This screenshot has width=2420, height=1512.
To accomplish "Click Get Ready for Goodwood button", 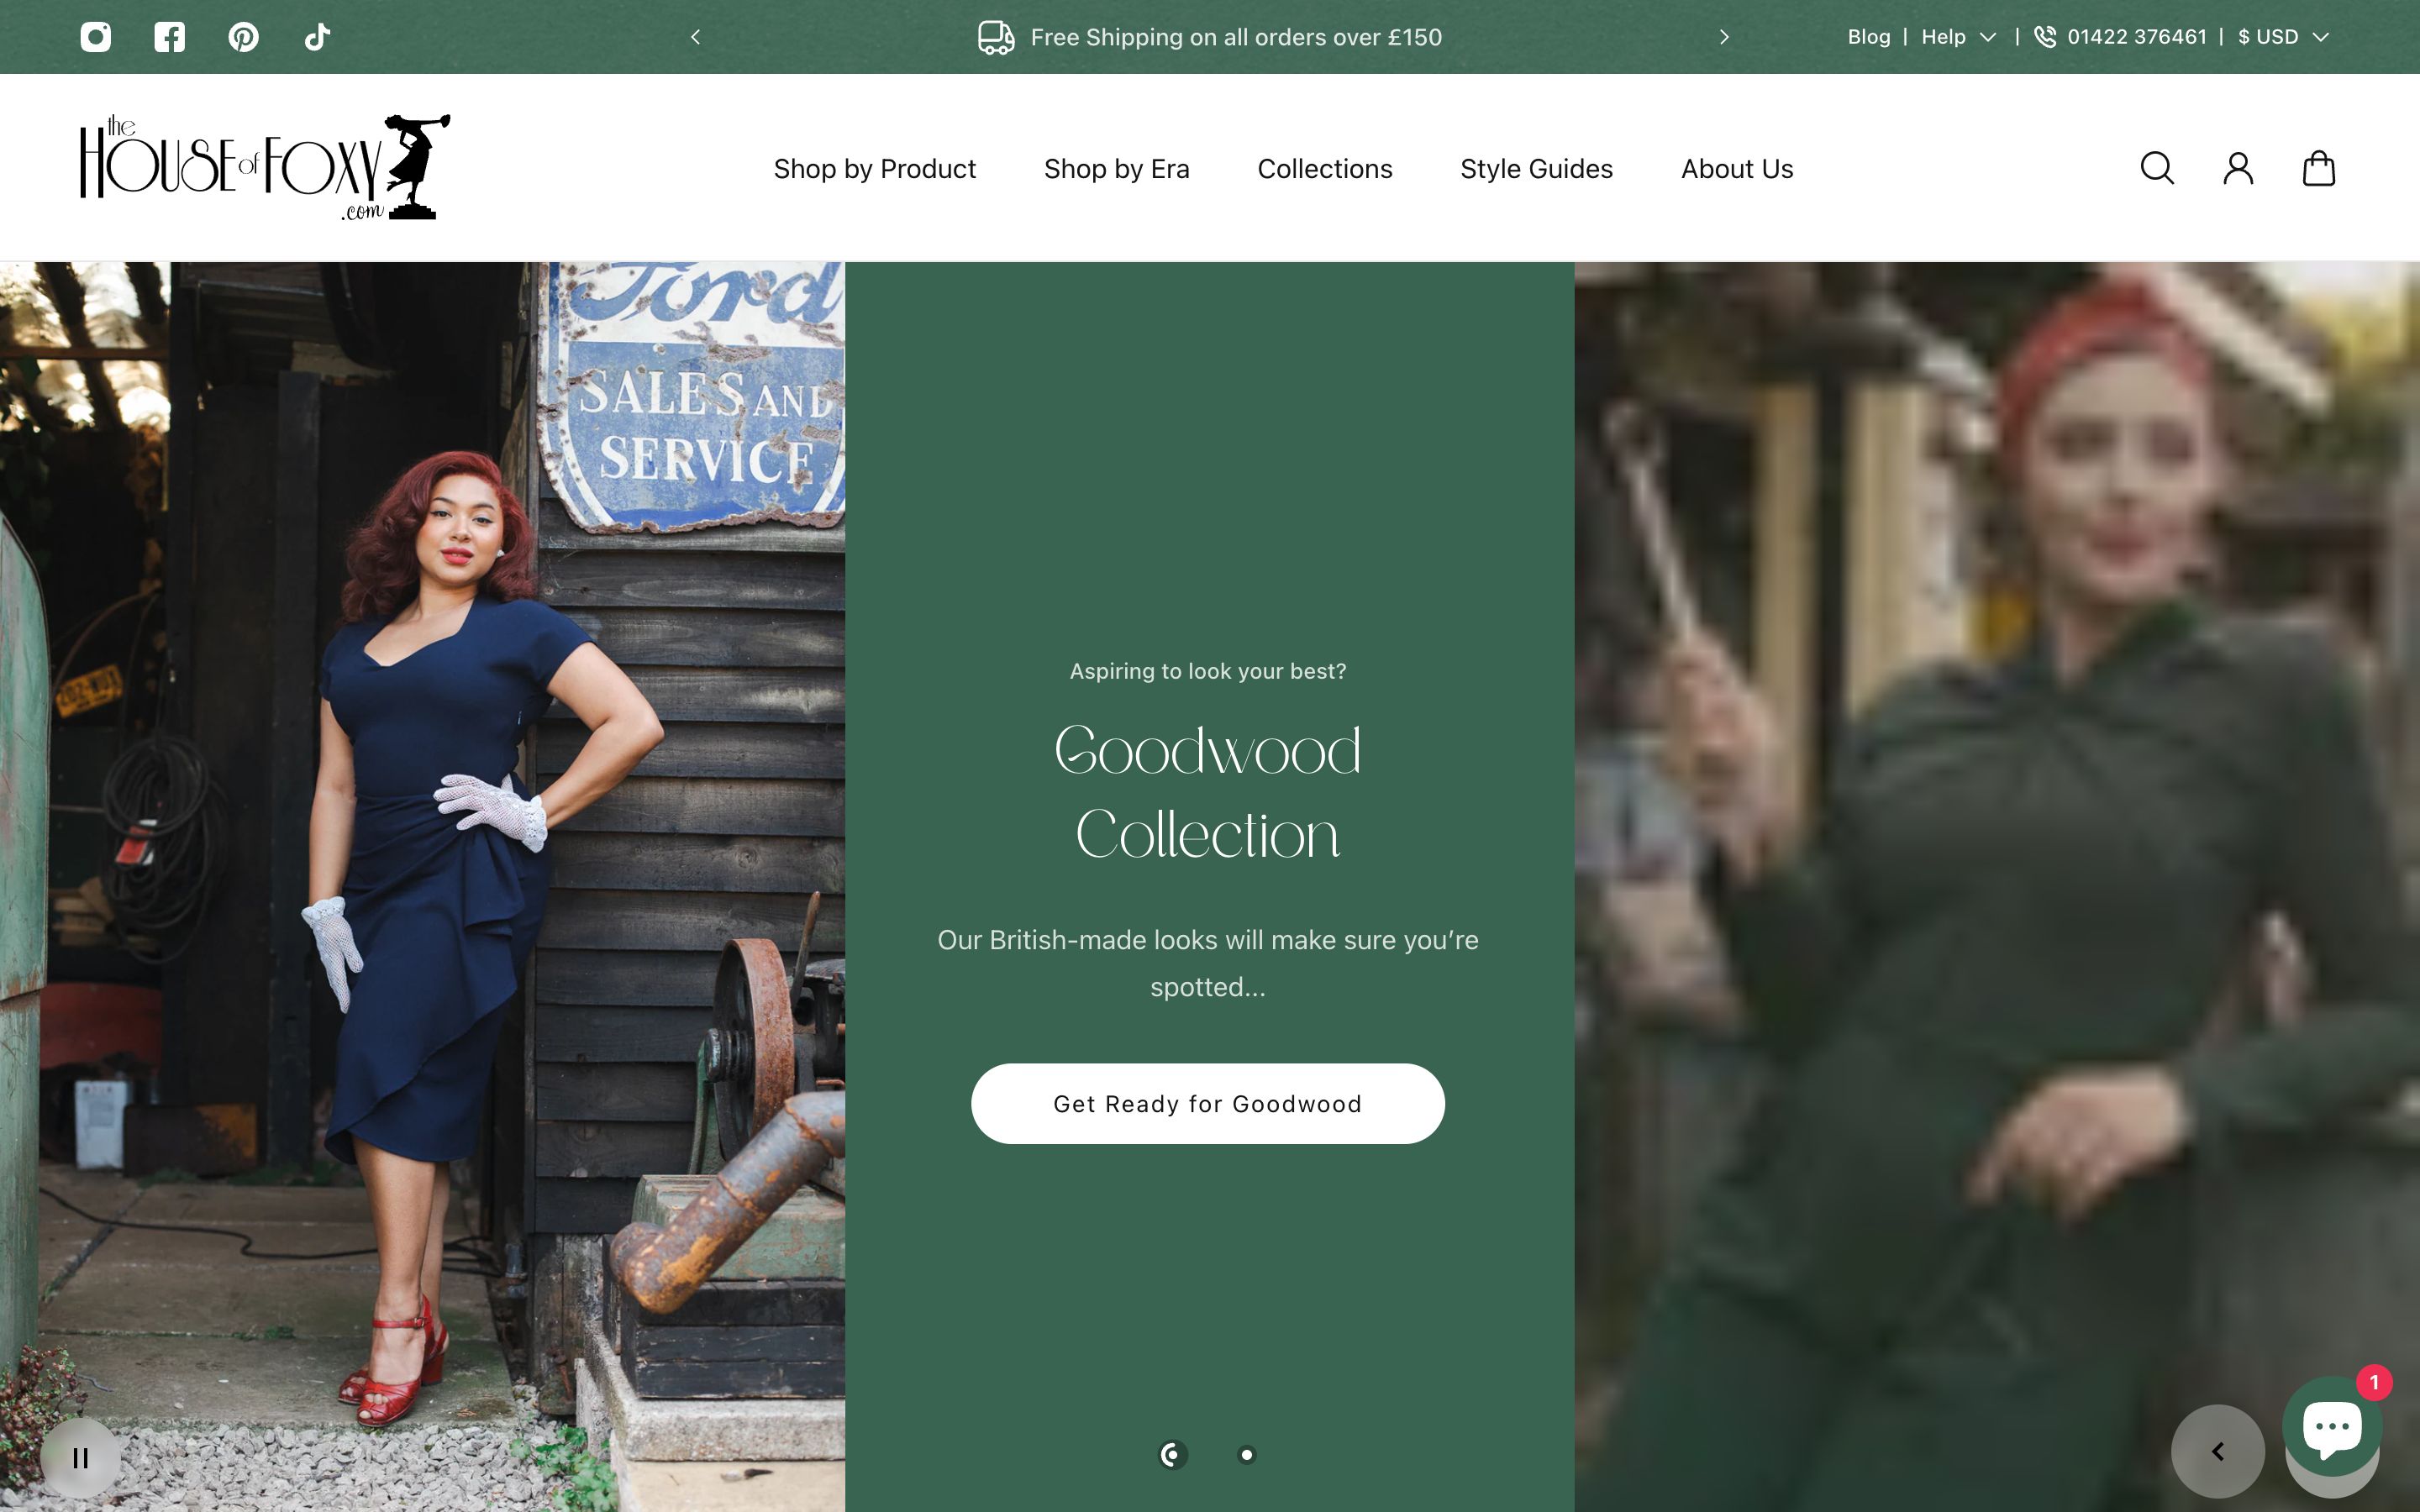I will [x=1207, y=1103].
